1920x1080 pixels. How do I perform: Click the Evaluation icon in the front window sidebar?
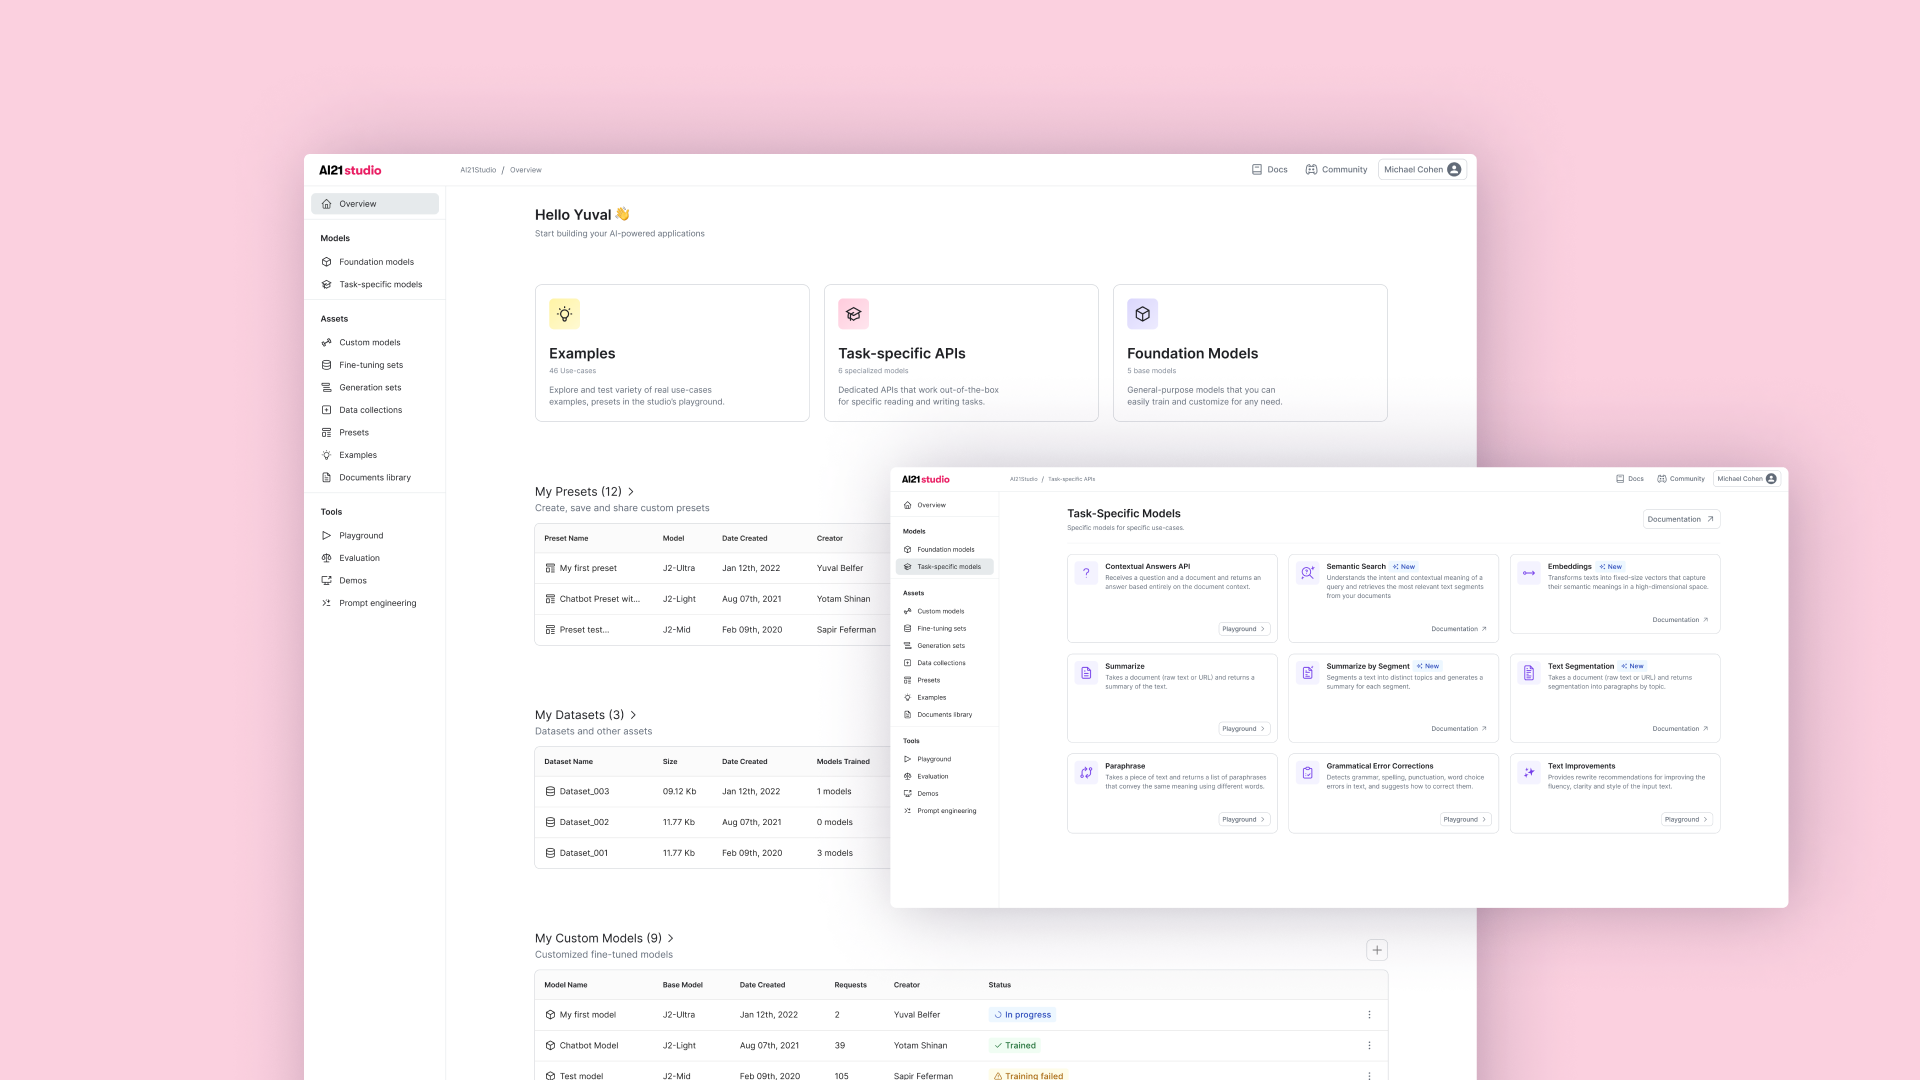[908, 777]
